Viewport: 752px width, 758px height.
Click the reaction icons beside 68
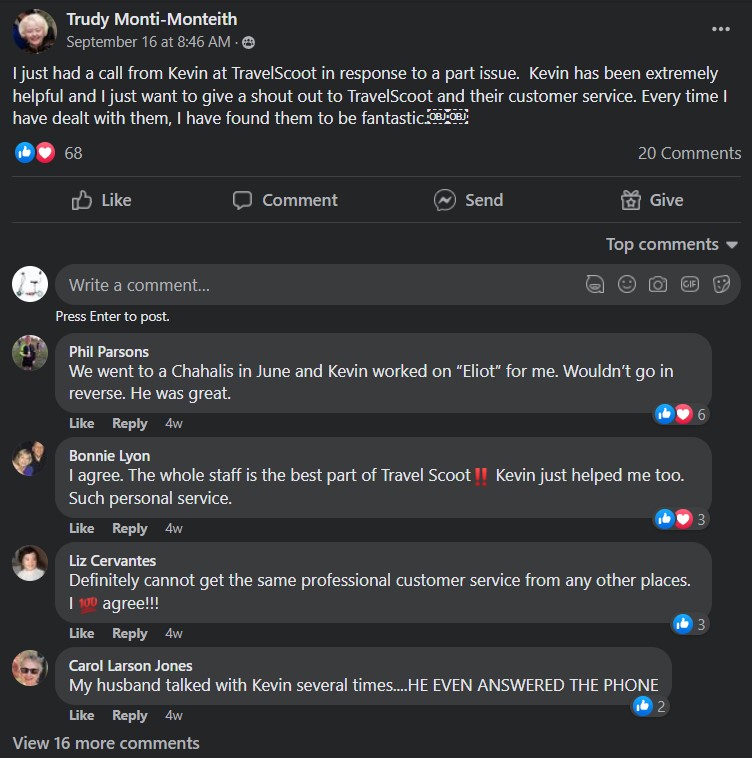coord(35,153)
